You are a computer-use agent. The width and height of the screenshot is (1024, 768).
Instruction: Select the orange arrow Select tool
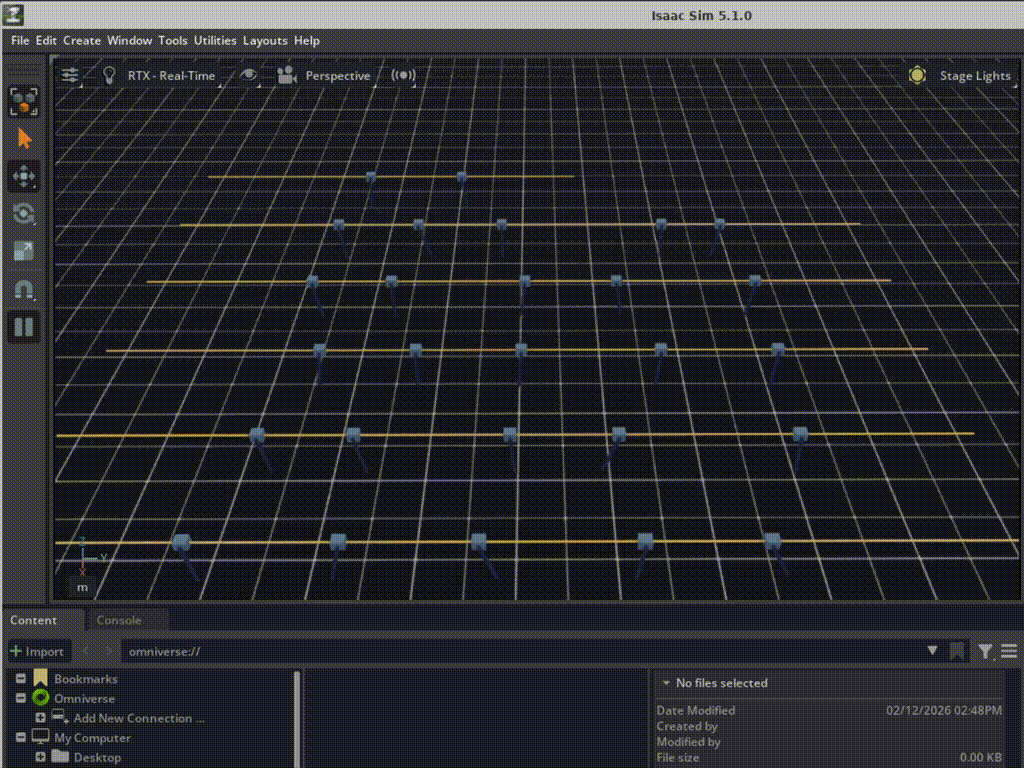coord(24,139)
